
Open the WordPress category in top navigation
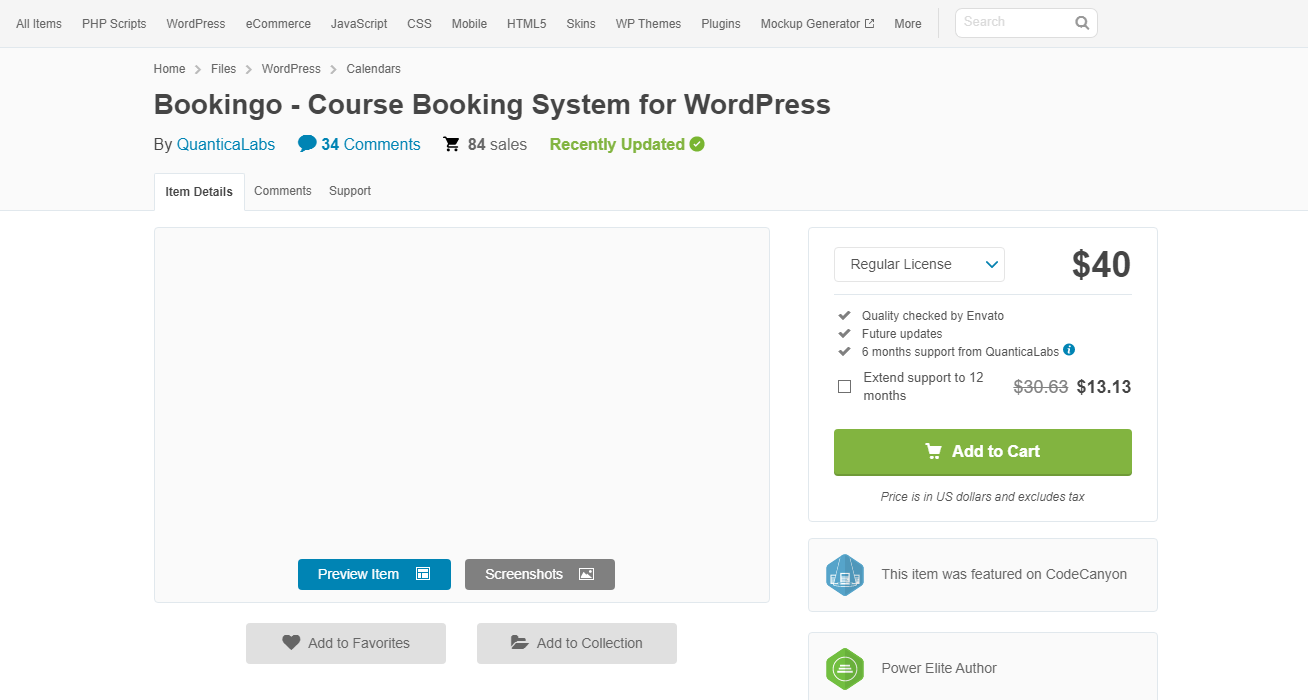[196, 24]
